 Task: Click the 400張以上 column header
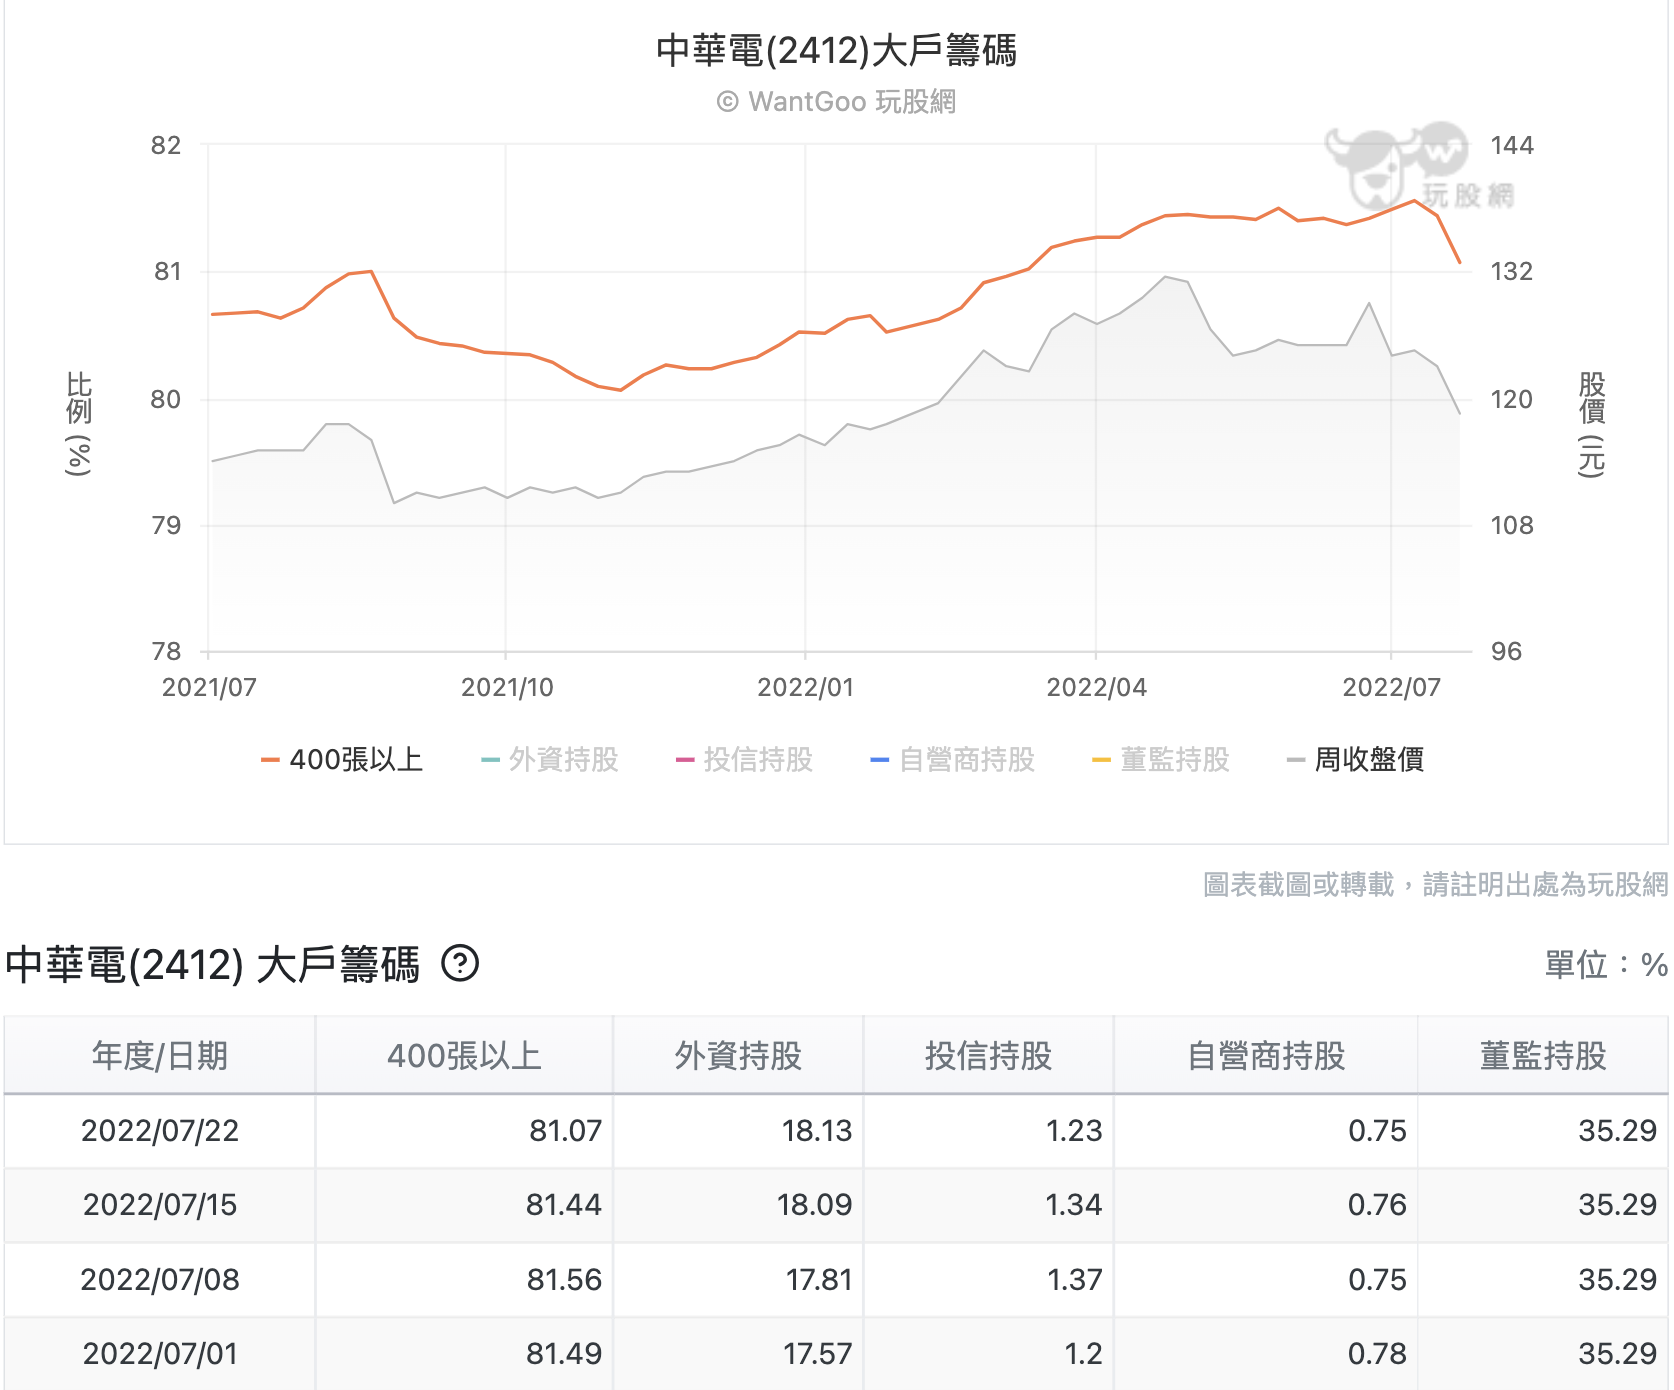(x=466, y=1054)
